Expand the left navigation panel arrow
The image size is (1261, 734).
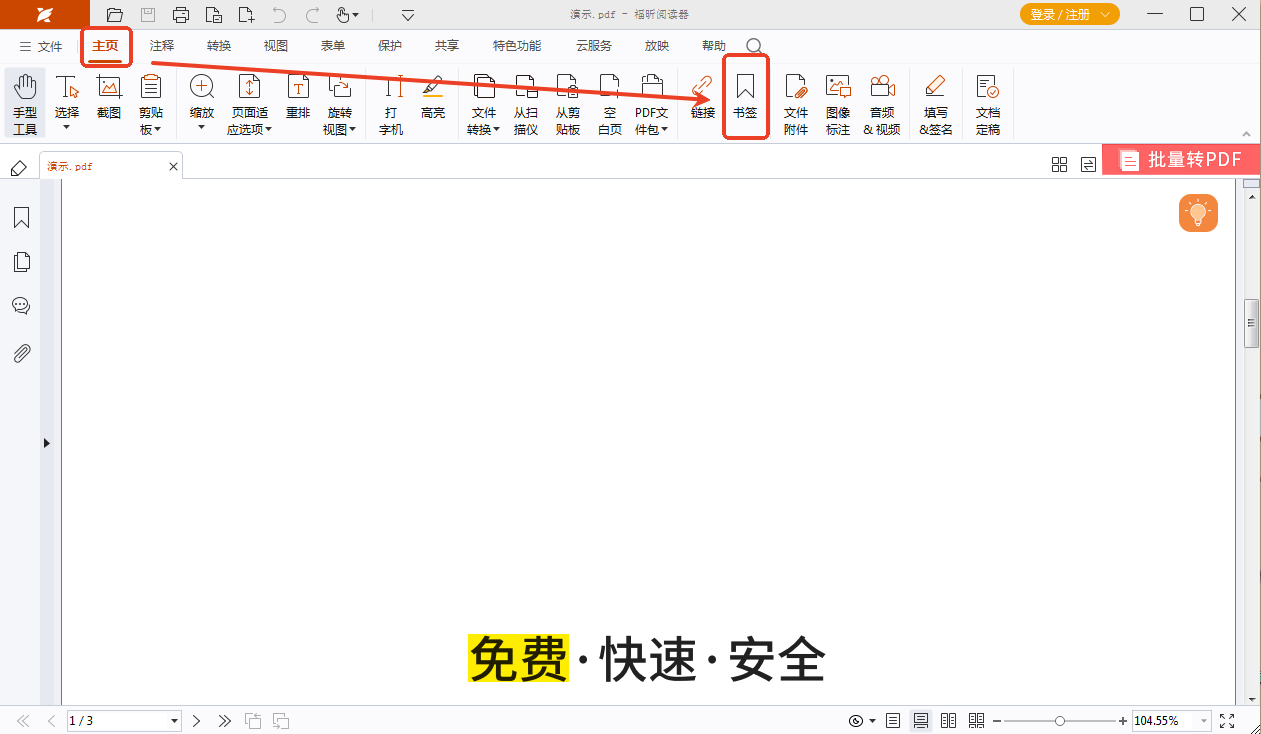point(47,443)
